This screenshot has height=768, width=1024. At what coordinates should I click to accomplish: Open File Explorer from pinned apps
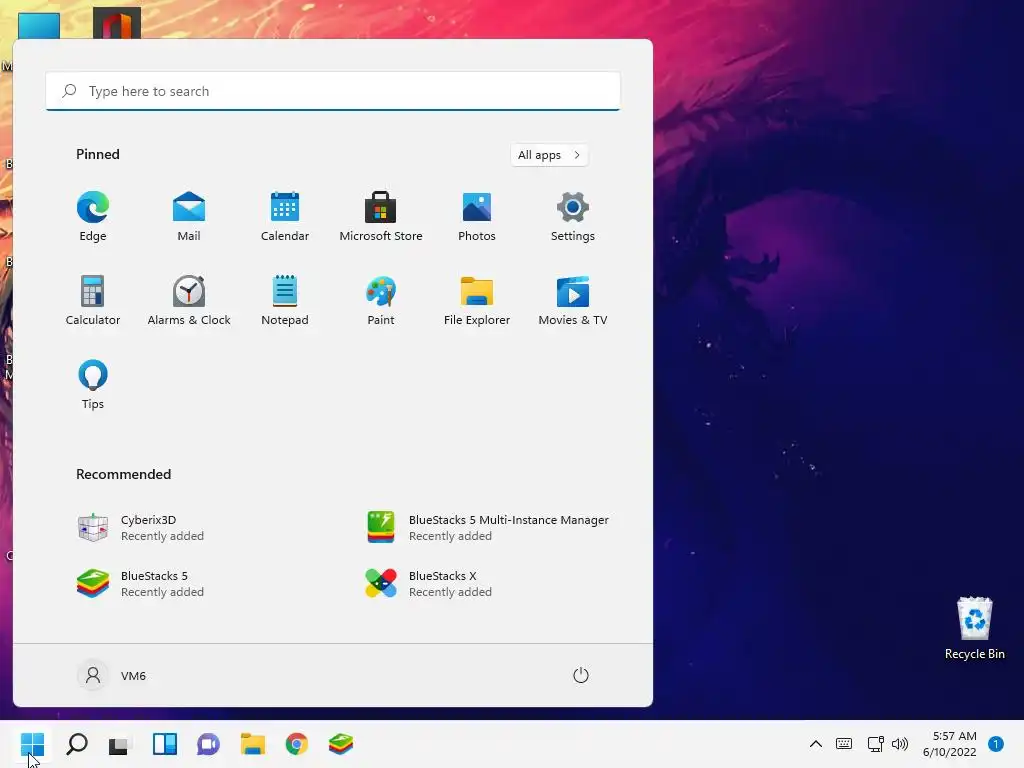[477, 300]
